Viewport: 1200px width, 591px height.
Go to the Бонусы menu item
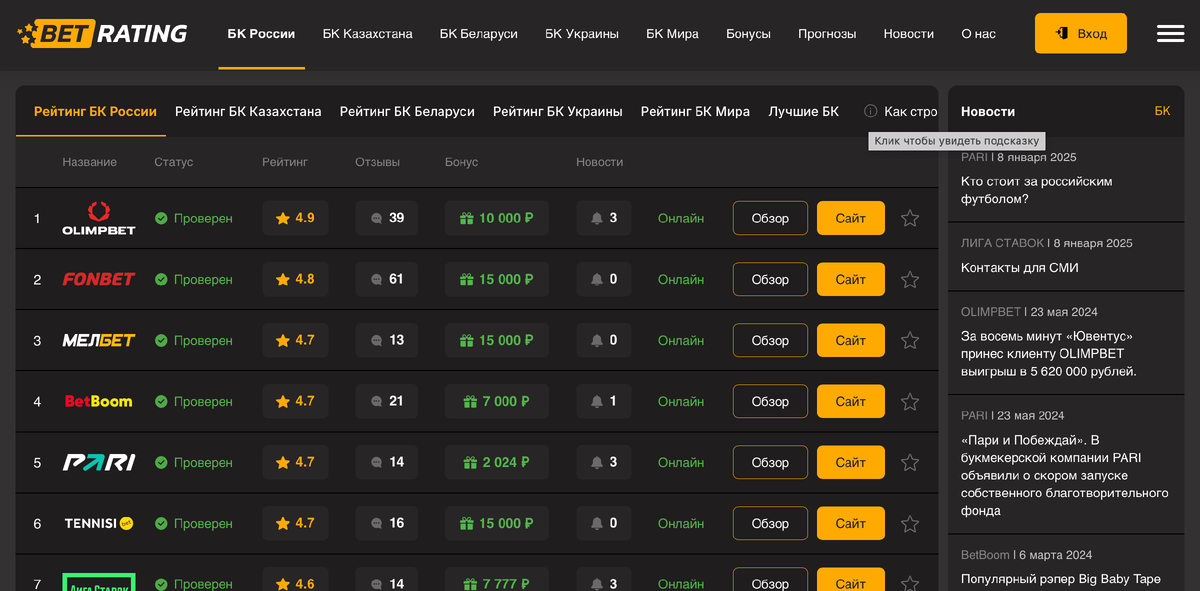[x=748, y=34]
